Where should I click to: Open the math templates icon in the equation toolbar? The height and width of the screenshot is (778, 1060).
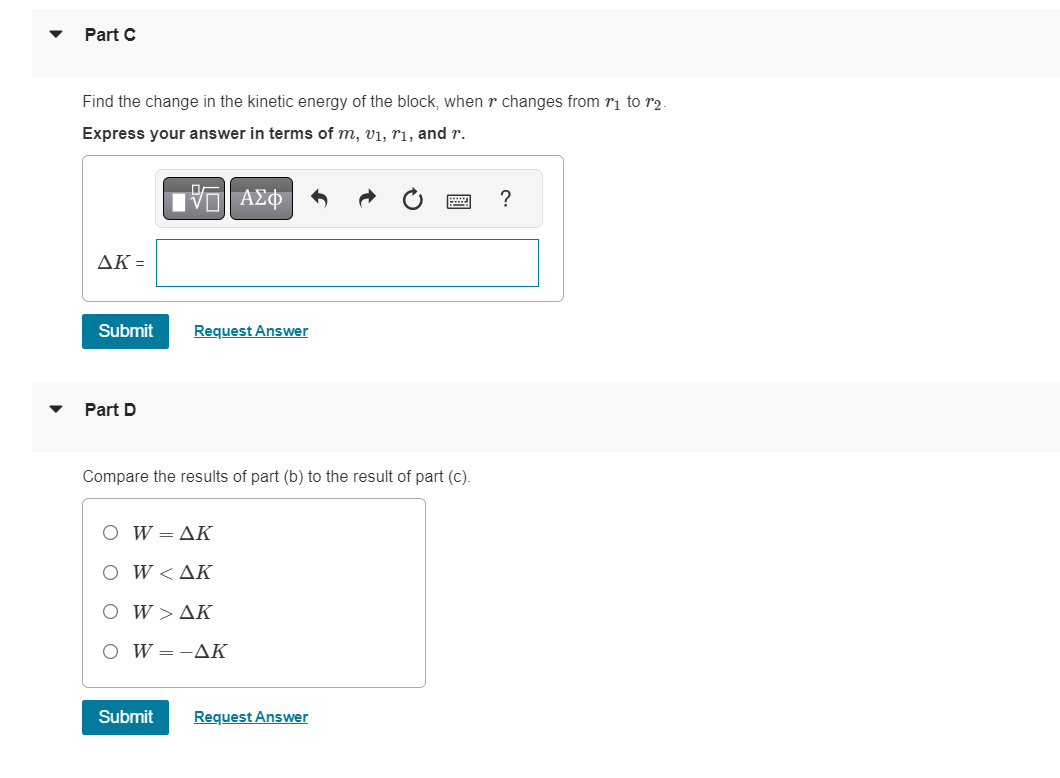pyautogui.click(x=192, y=198)
